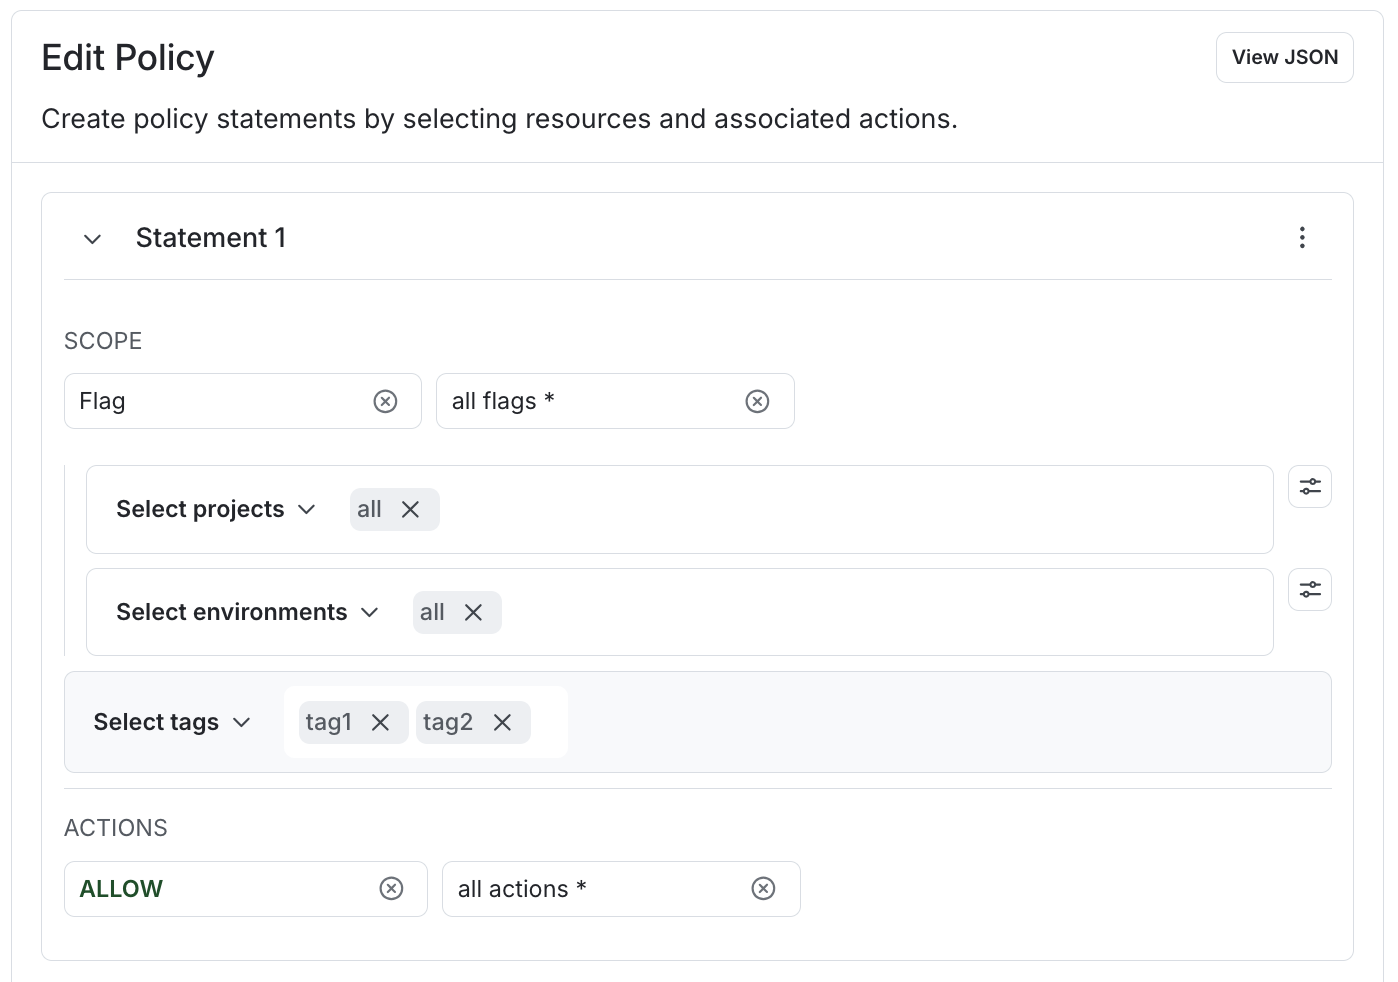Clear the 'all actions *' selection
The width and height of the screenshot is (1398, 982).
coord(763,889)
